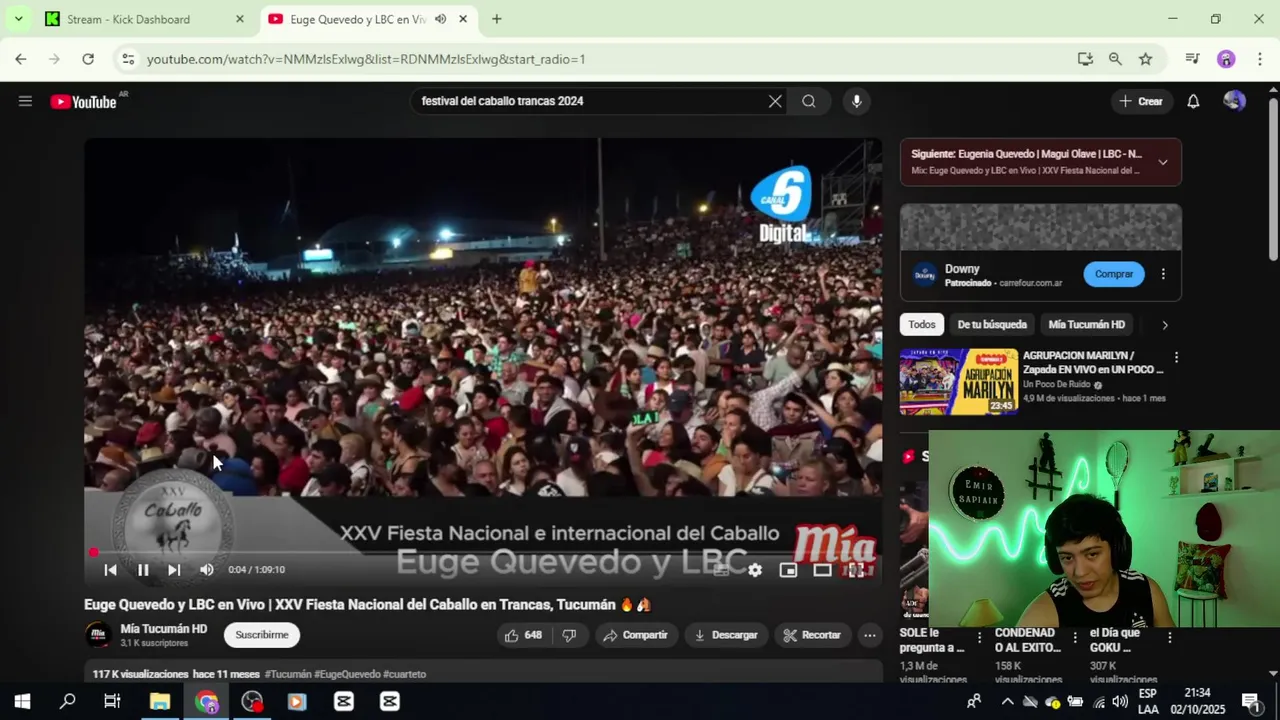Open options for the SOLE le pregunta short
Screen dimensions: 1280x720
tap(979, 637)
